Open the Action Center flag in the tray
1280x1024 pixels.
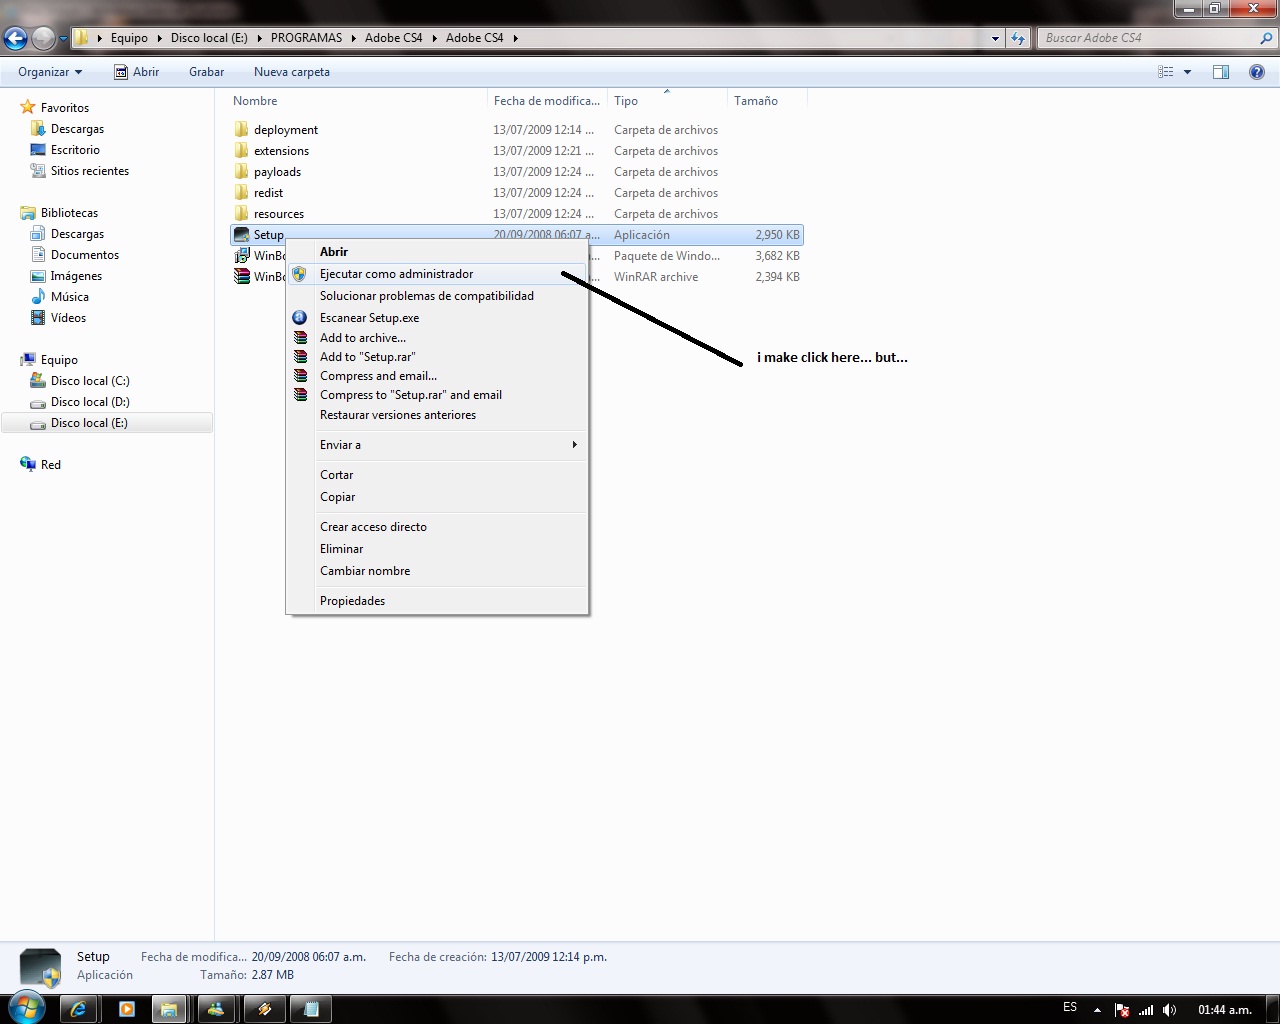click(1122, 1010)
